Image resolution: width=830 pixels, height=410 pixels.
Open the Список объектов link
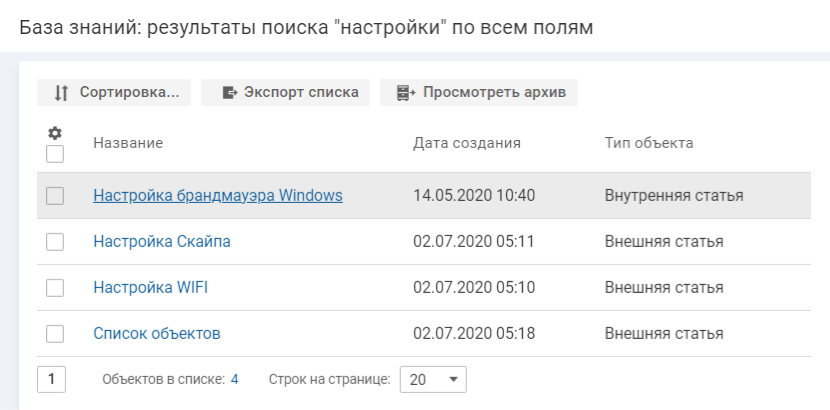coord(157,333)
